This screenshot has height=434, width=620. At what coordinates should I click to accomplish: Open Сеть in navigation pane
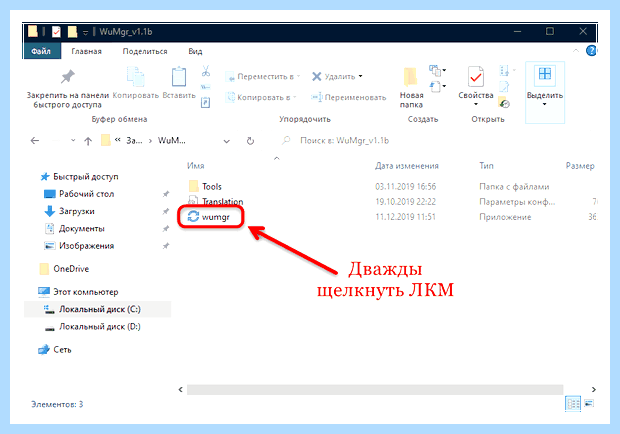pos(62,349)
